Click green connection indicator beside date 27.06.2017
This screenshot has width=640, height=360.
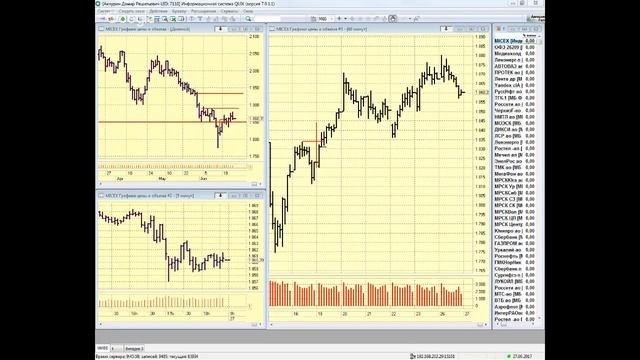point(508,356)
